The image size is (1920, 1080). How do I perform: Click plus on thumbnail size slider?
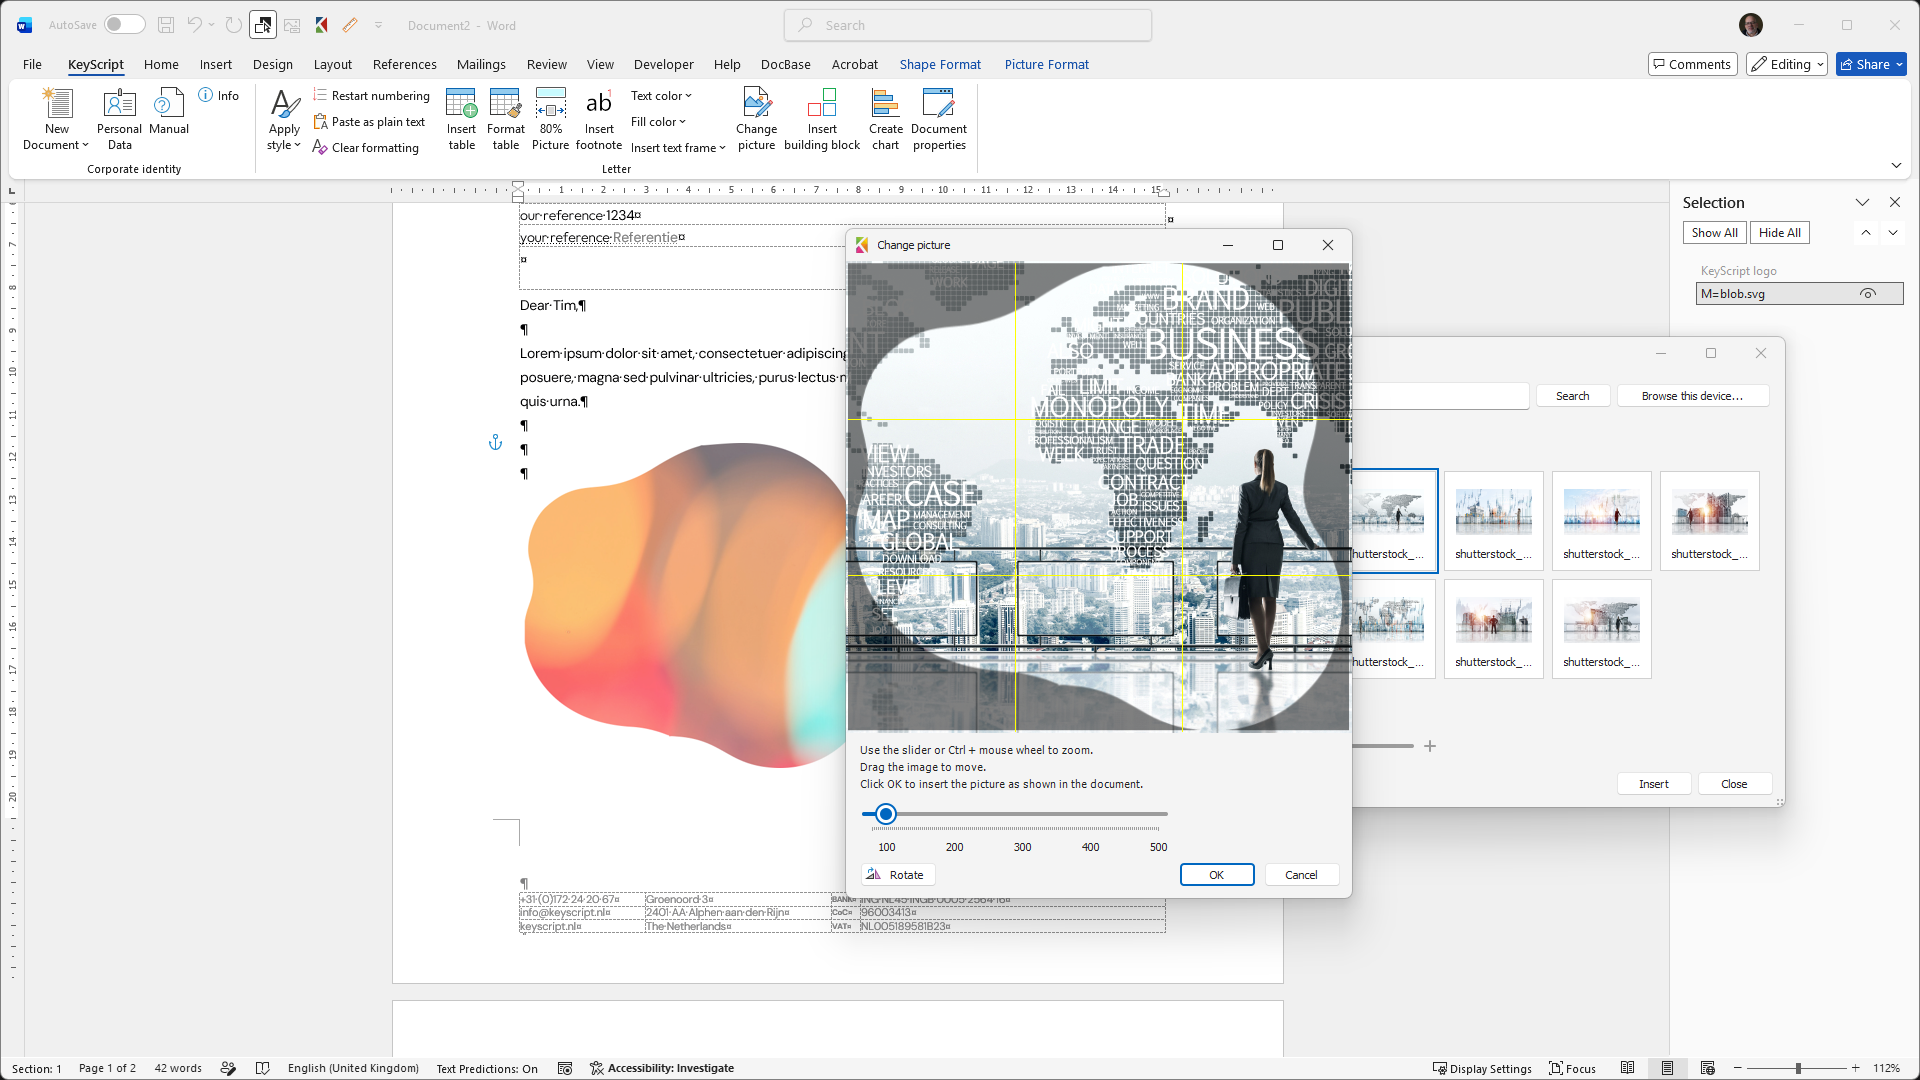click(x=1430, y=746)
